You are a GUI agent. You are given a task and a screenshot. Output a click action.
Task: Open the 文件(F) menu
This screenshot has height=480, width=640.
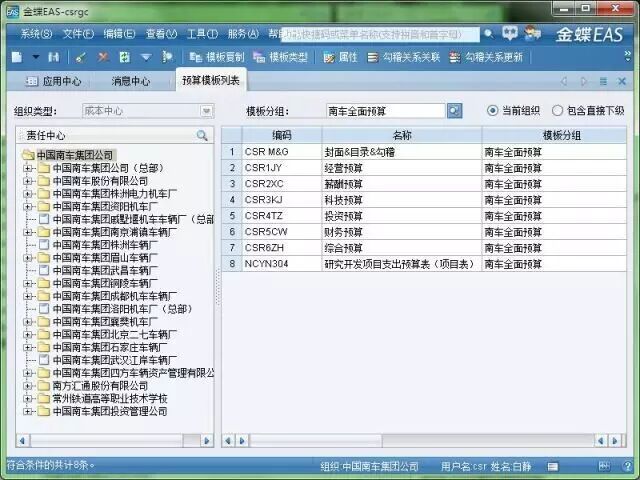78,34
